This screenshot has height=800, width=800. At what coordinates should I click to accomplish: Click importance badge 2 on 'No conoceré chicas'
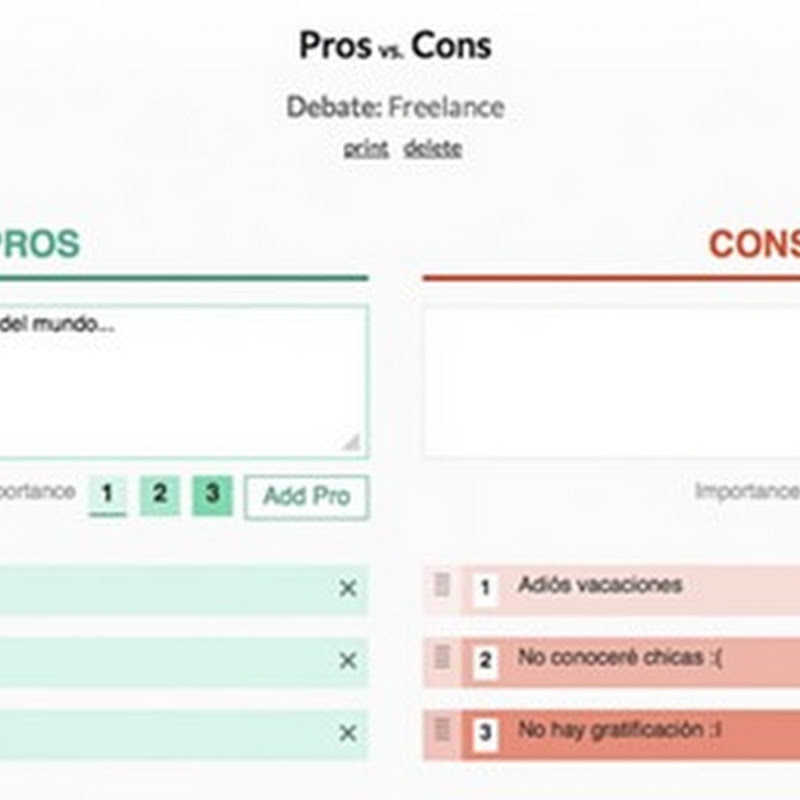(485, 661)
